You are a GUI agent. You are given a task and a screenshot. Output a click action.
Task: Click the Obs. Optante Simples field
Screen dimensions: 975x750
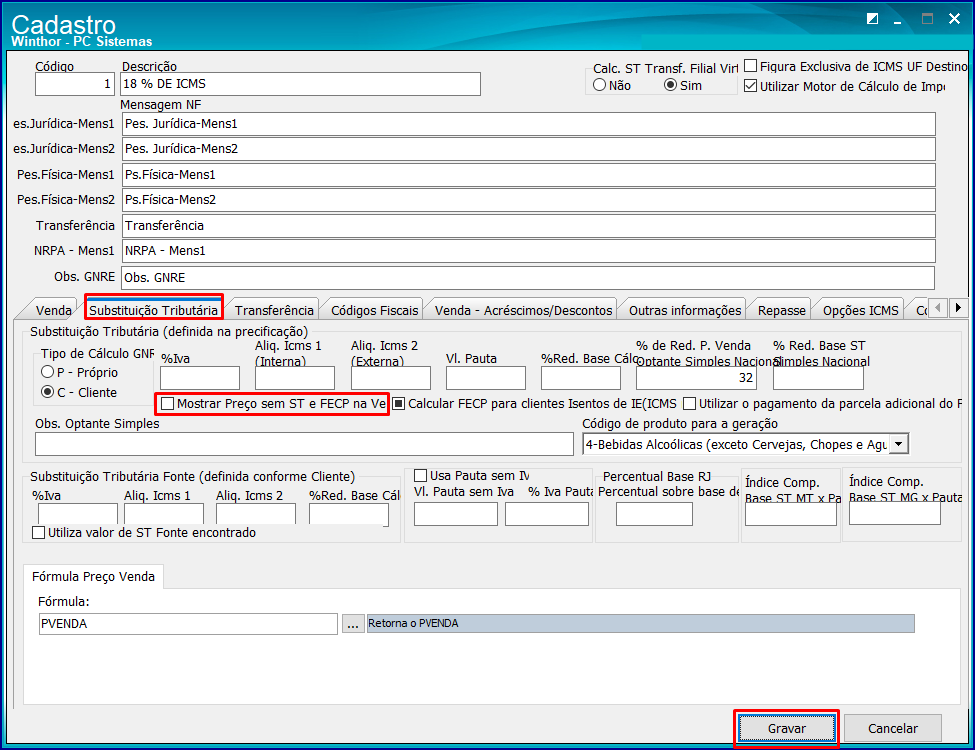[304, 444]
